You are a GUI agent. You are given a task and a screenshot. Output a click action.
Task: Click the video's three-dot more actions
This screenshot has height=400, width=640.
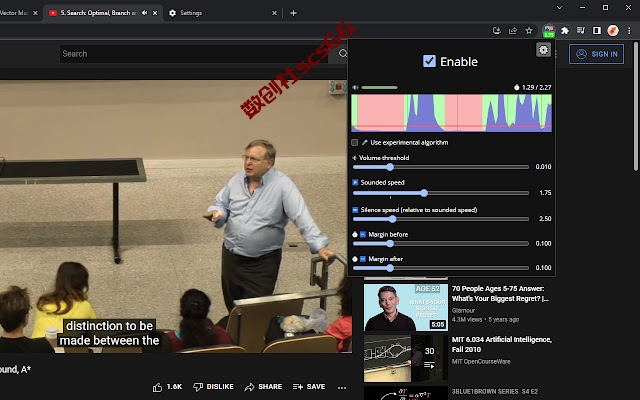pyautogui.click(x=342, y=387)
